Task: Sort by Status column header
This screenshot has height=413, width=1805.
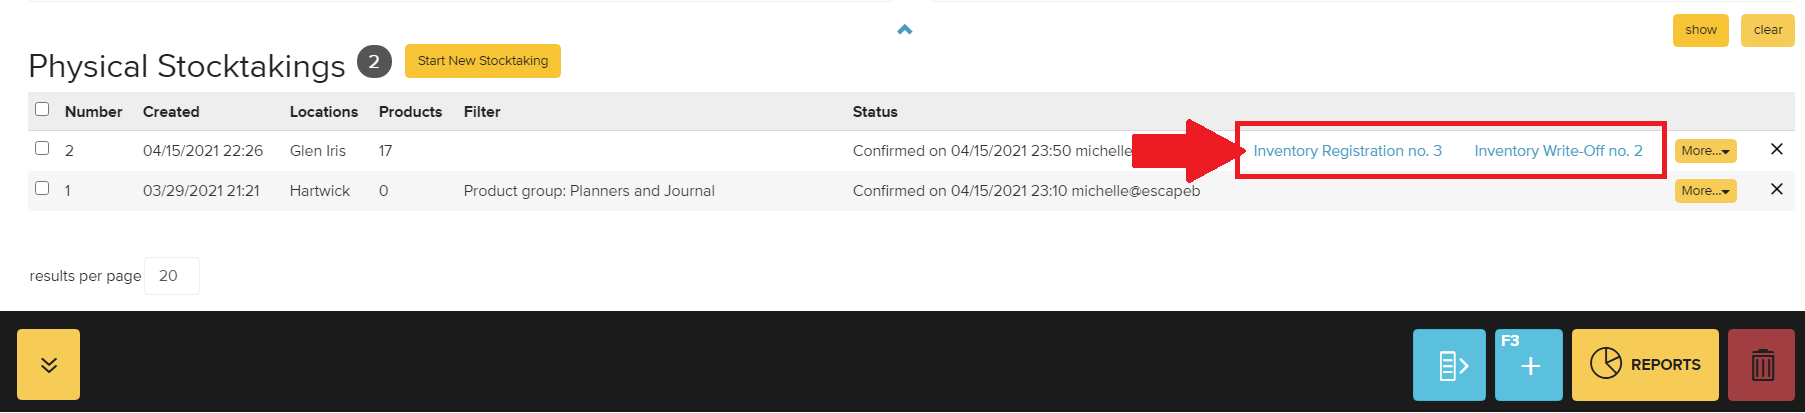Action: [x=875, y=112]
